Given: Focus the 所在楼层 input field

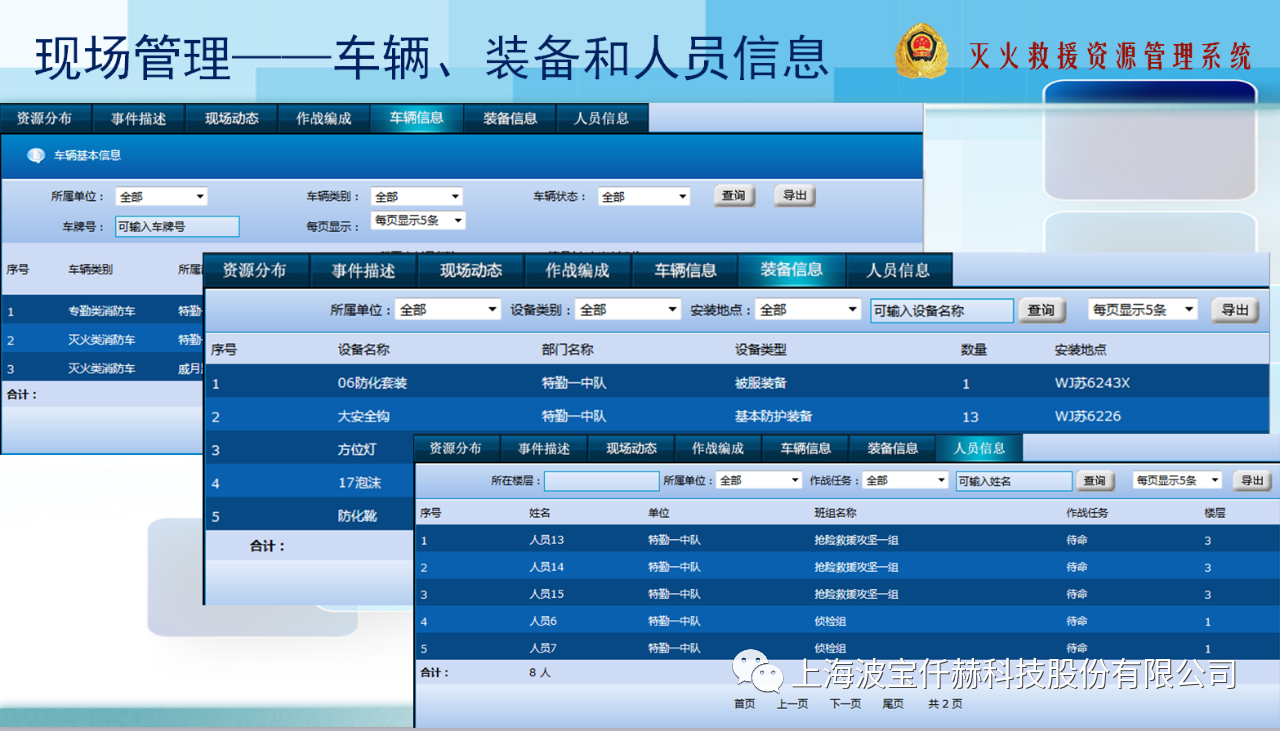Looking at the screenshot, I should coord(601,481).
